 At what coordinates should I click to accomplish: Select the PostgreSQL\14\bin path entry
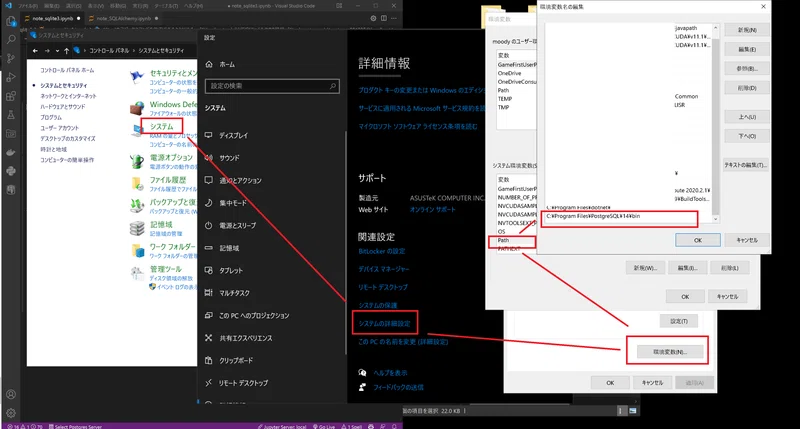(x=619, y=216)
